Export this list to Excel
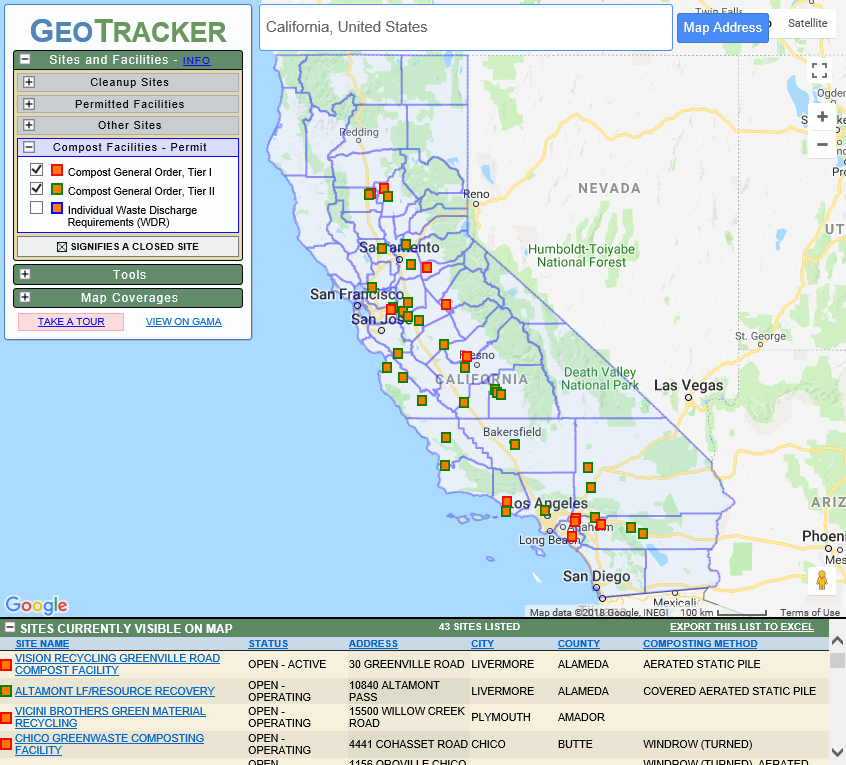The height and width of the screenshot is (765, 846). coord(741,627)
